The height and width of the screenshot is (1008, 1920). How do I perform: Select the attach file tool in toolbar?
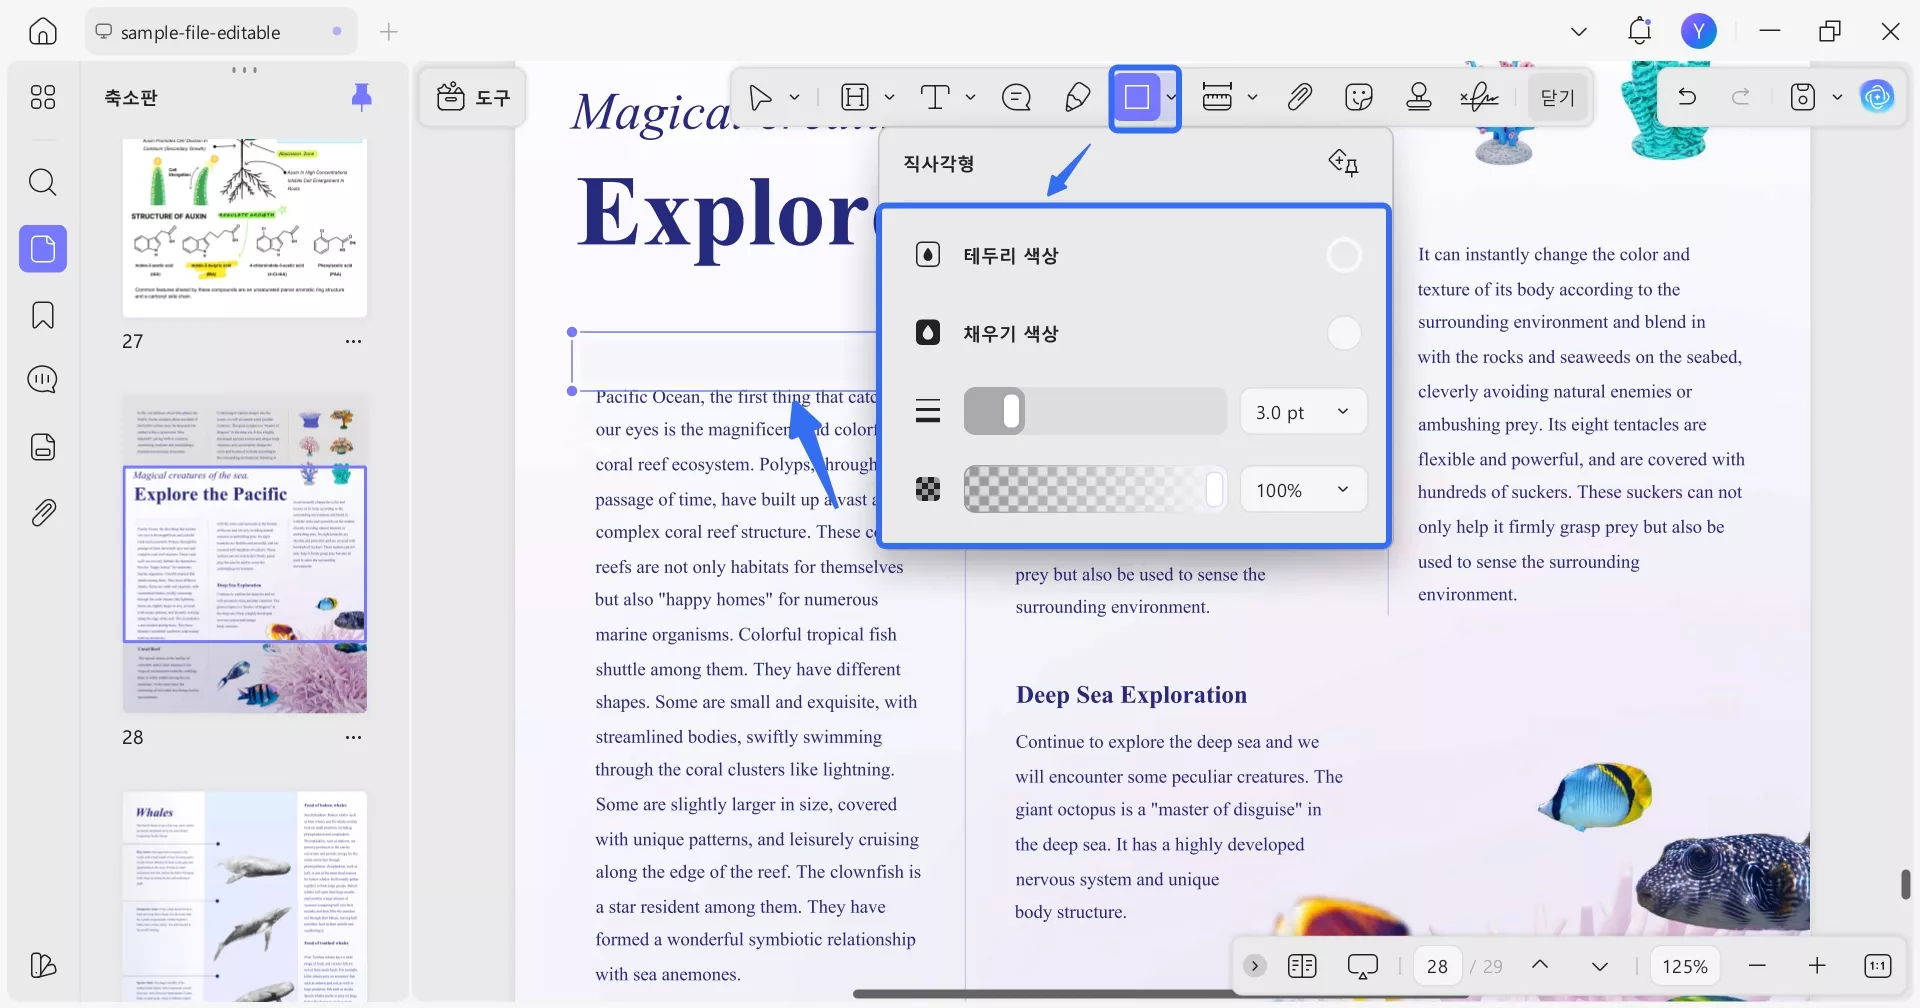point(1300,97)
